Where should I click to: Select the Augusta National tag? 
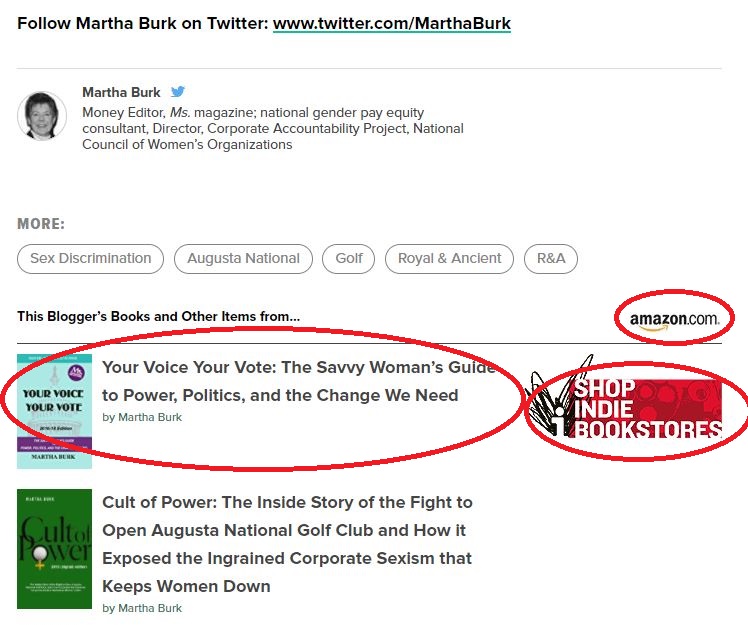click(x=243, y=258)
